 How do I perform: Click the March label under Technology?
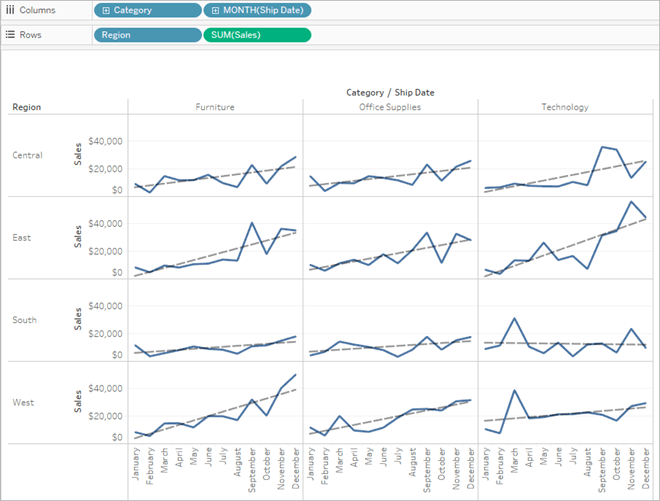(x=514, y=460)
